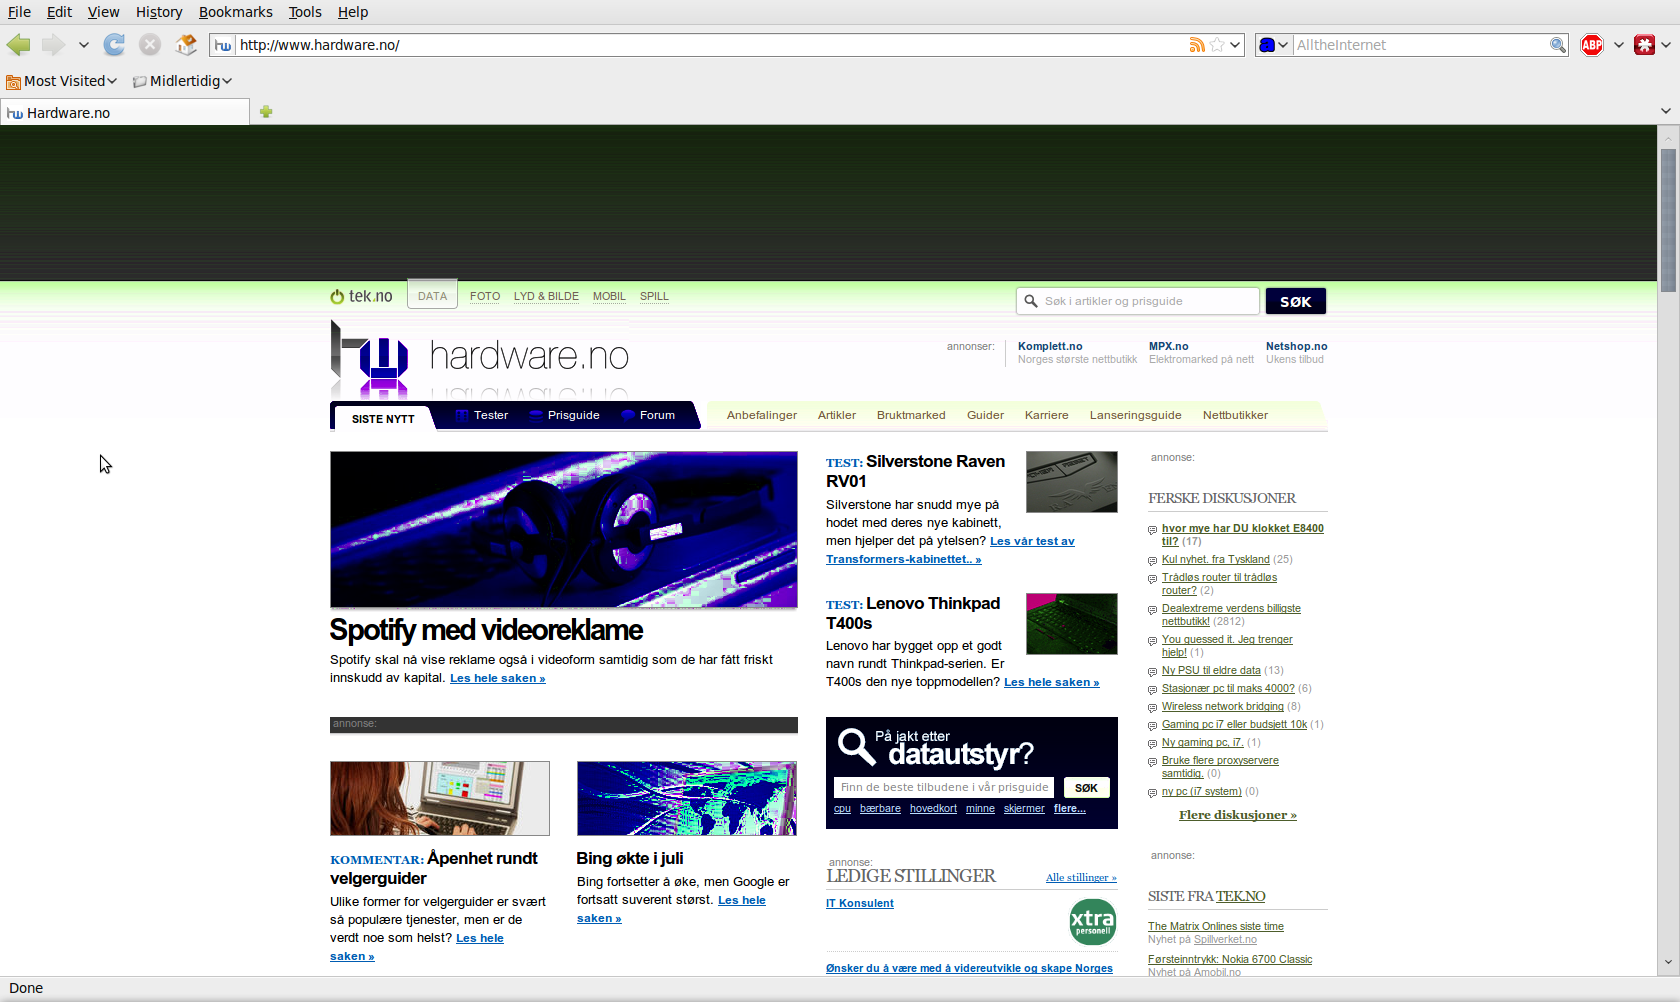The width and height of the screenshot is (1680, 1002).
Task: Open the Prisguide tab
Action: (565, 415)
